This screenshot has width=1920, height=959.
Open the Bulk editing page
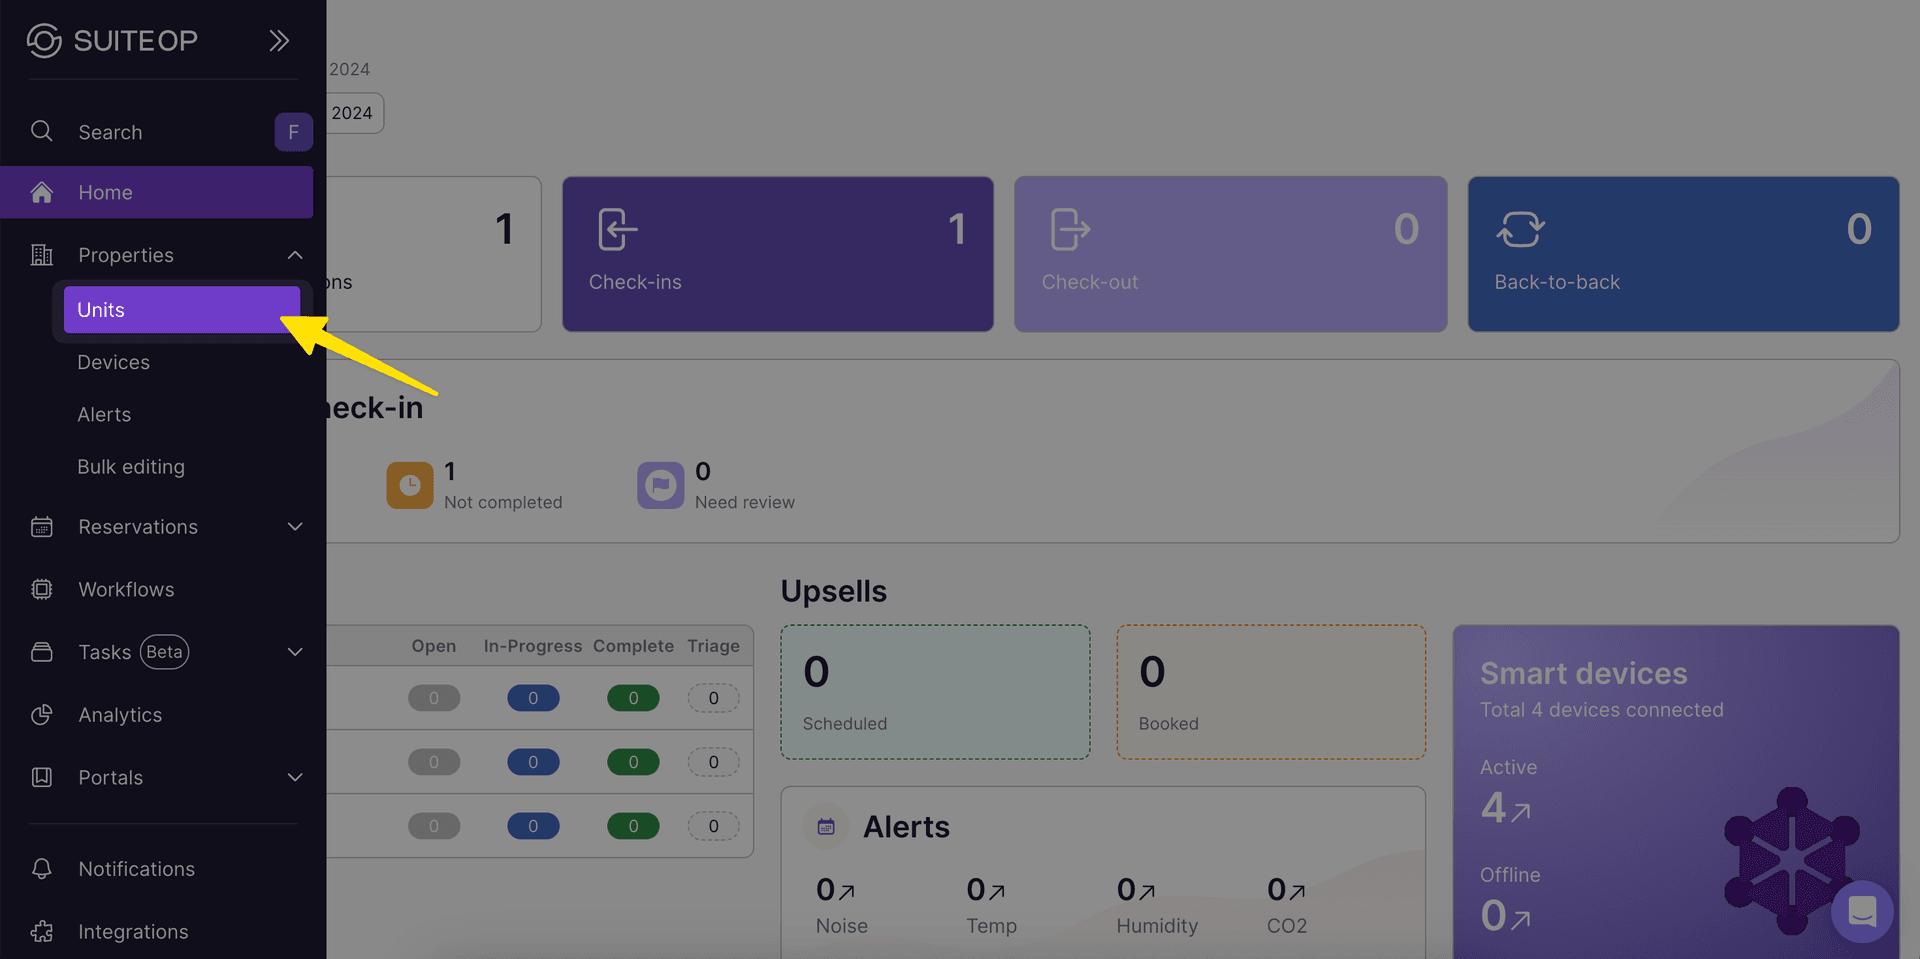coord(131,466)
